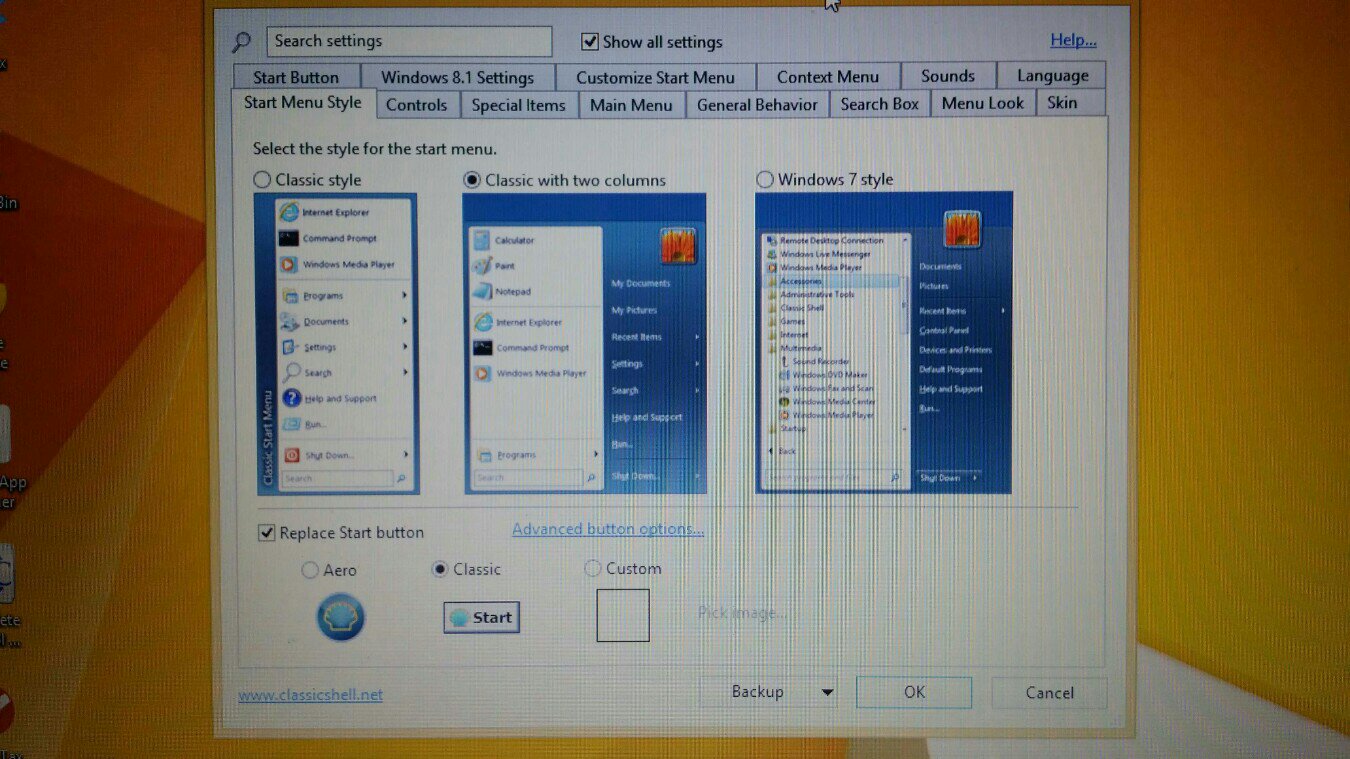Open the Customize Start Menu tab

[x=655, y=77]
